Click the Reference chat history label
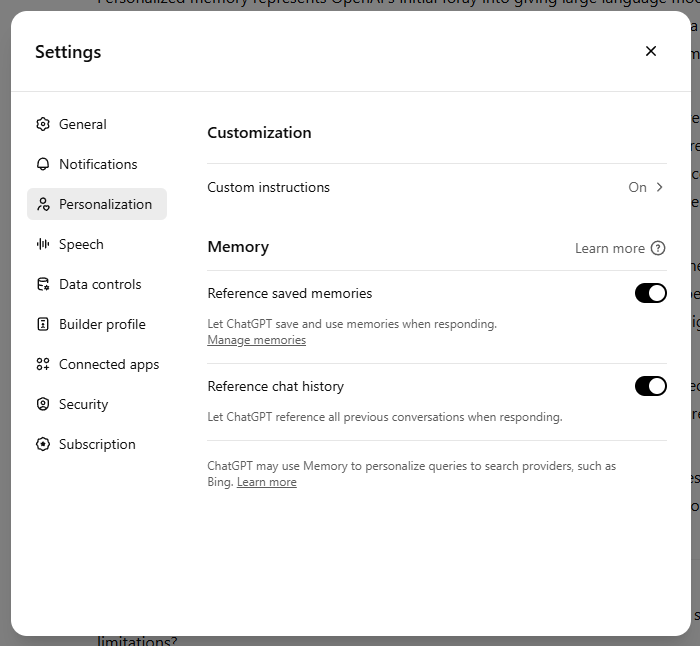This screenshot has height=646, width=700. [275, 386]
